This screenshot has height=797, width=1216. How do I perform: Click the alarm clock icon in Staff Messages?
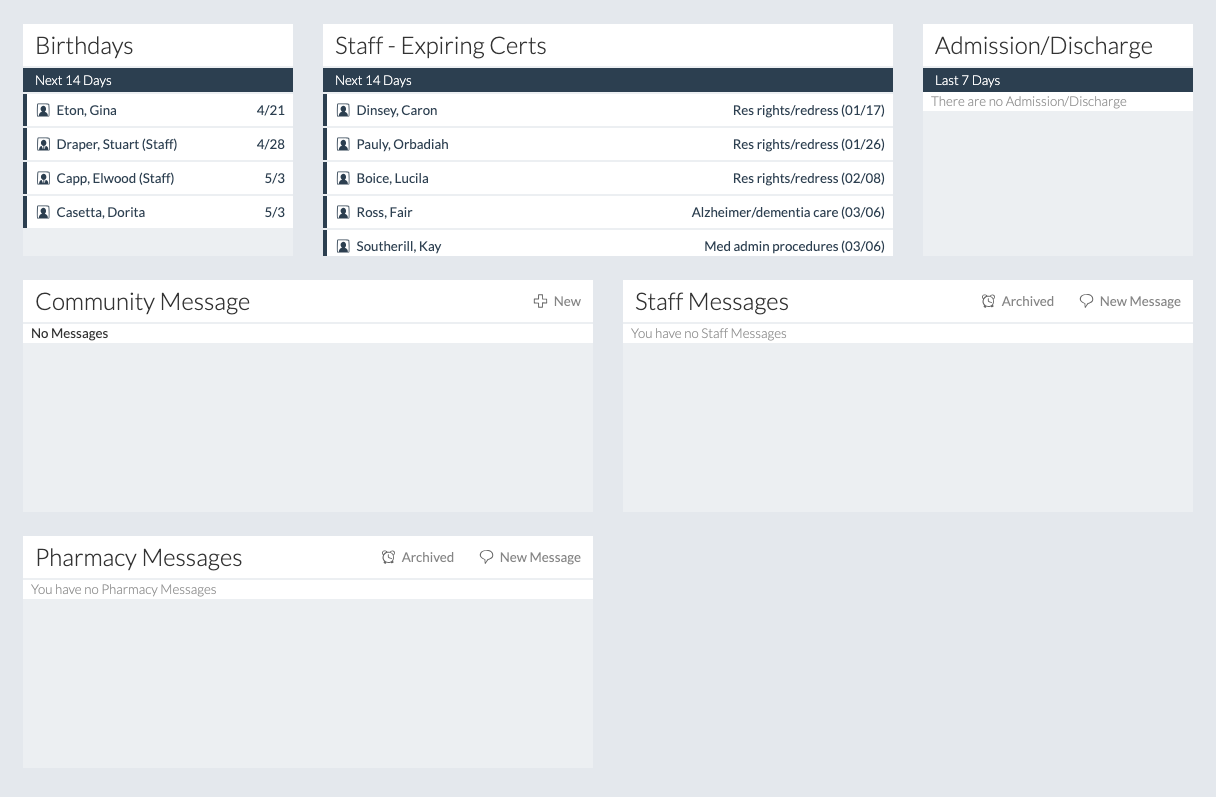[988, 301]
